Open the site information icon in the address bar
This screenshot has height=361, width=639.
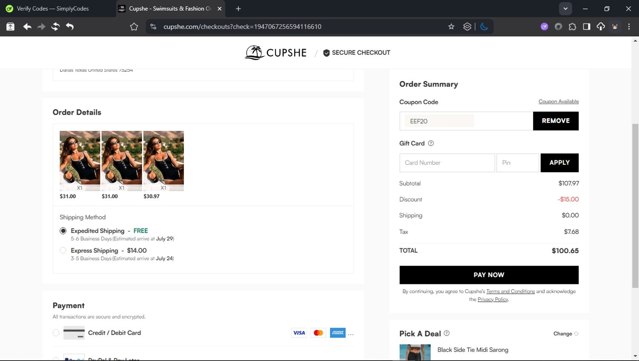153,26
